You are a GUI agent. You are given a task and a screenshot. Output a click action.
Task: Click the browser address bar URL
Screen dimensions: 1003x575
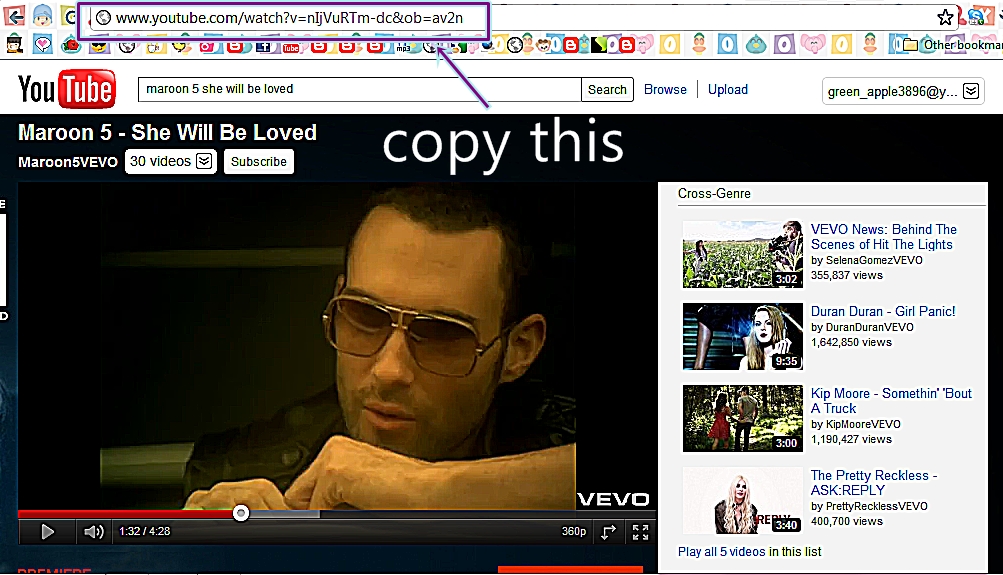289,18
